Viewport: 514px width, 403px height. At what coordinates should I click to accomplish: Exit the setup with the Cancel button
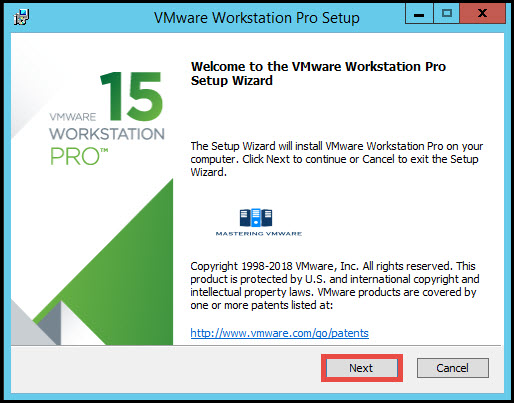coord(453,368)
